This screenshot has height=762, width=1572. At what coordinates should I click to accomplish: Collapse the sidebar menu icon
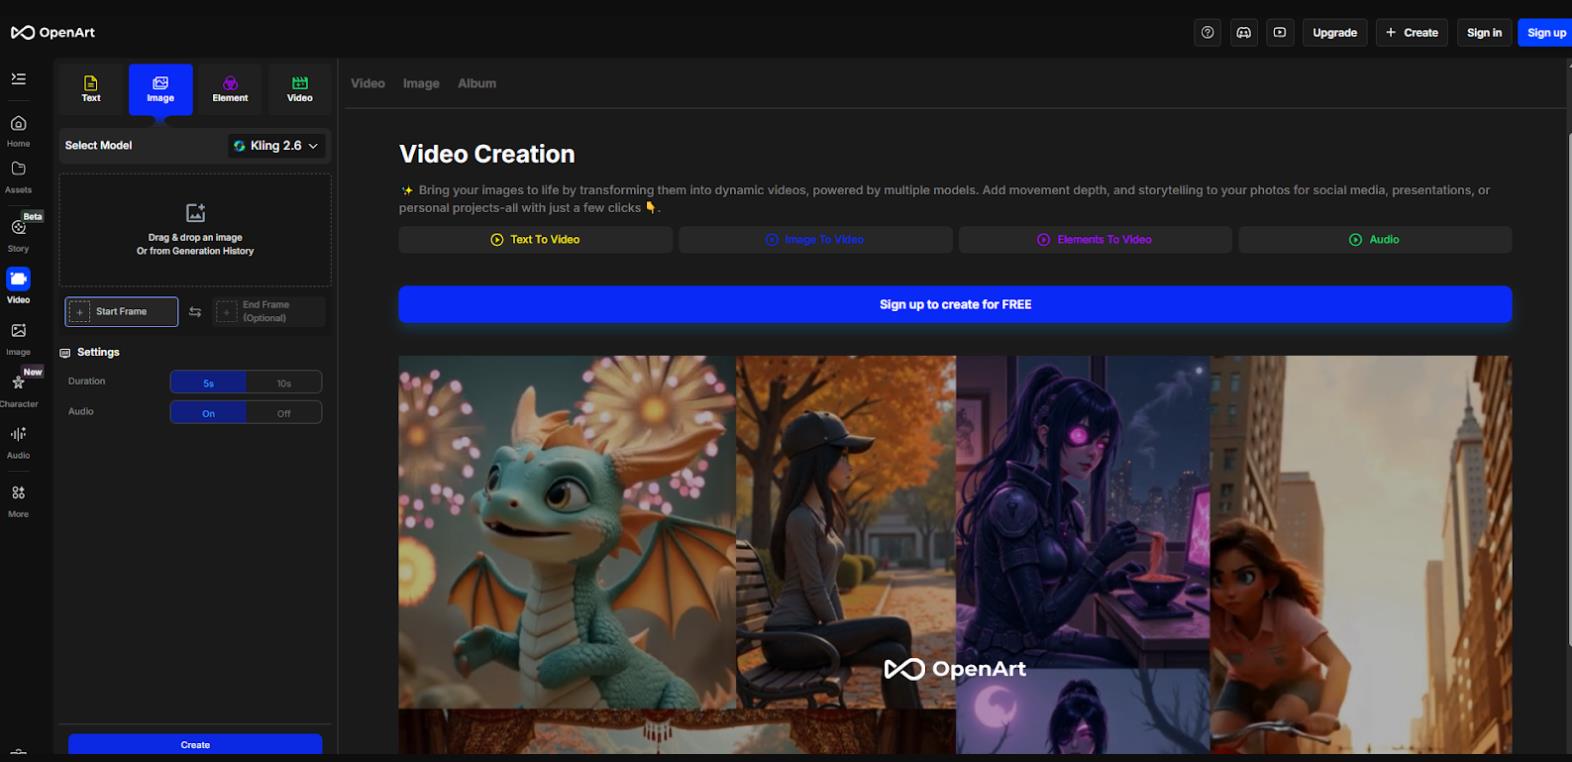tap(18, 78)
